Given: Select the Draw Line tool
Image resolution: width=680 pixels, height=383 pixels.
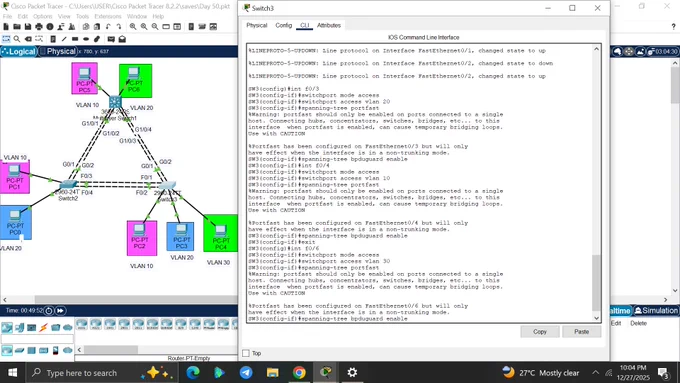Looking at the screenshot, I should point(64,39).
